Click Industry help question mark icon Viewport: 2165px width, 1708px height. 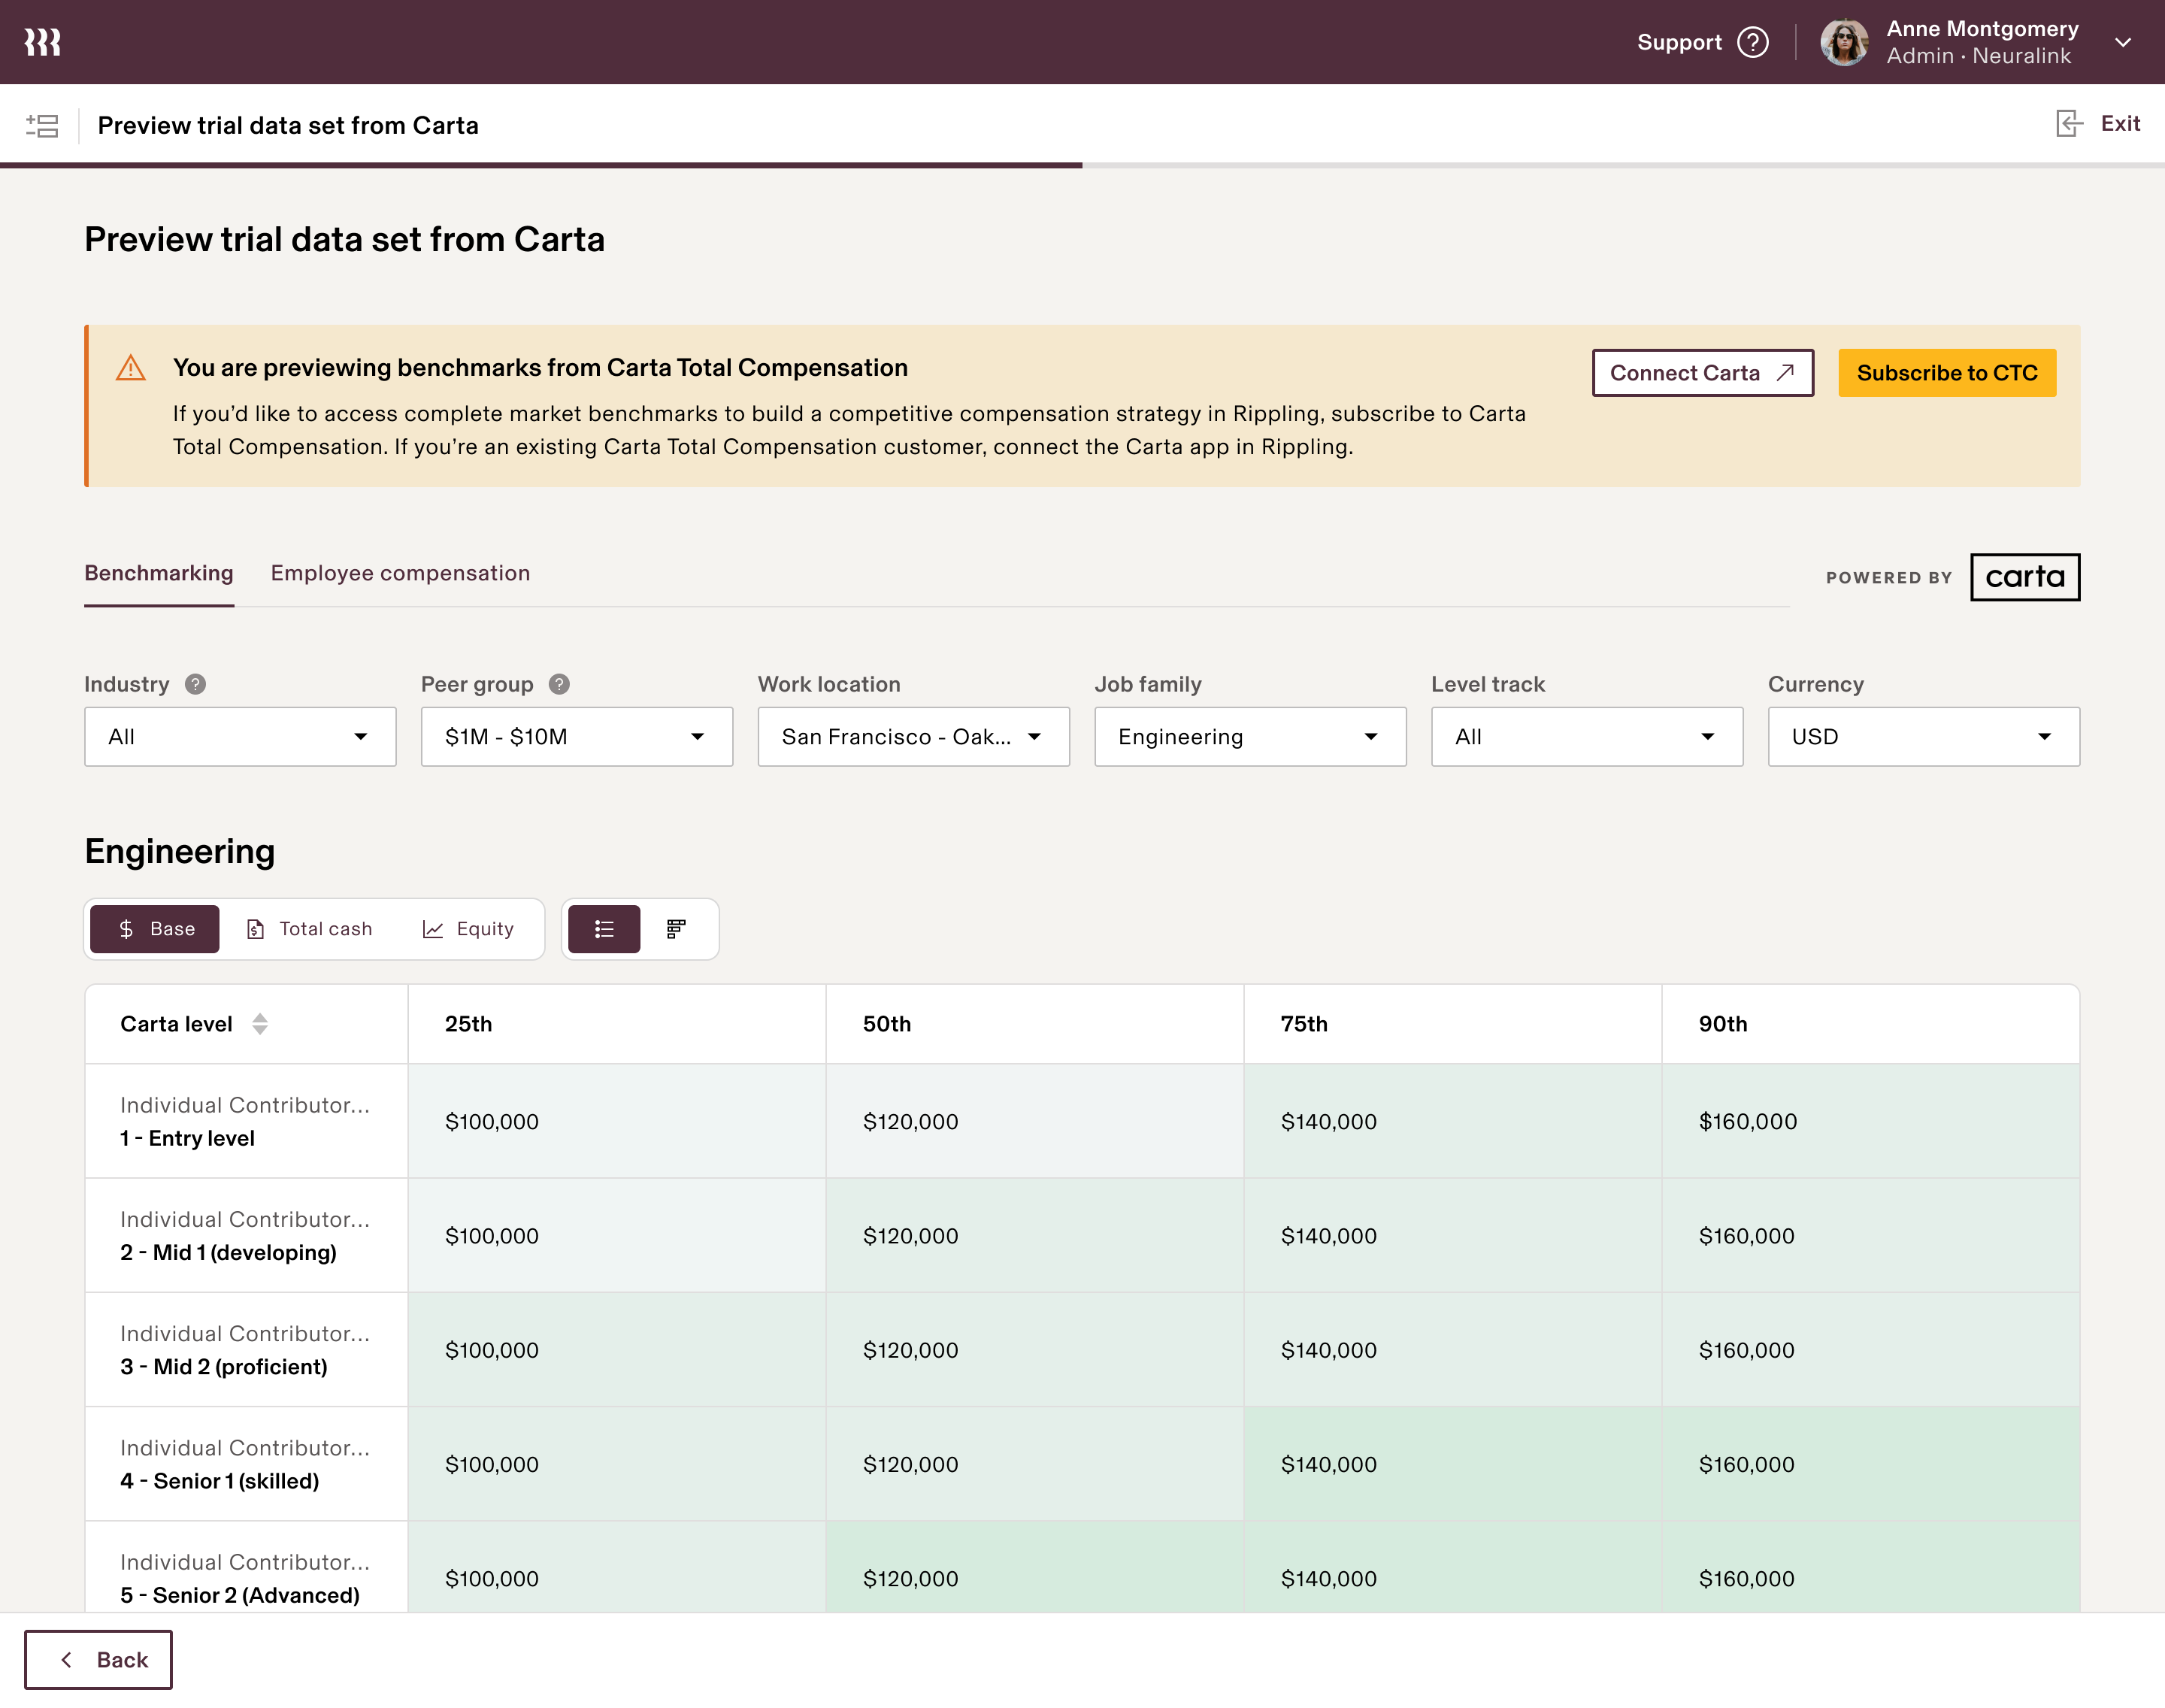tap(196, 684)
